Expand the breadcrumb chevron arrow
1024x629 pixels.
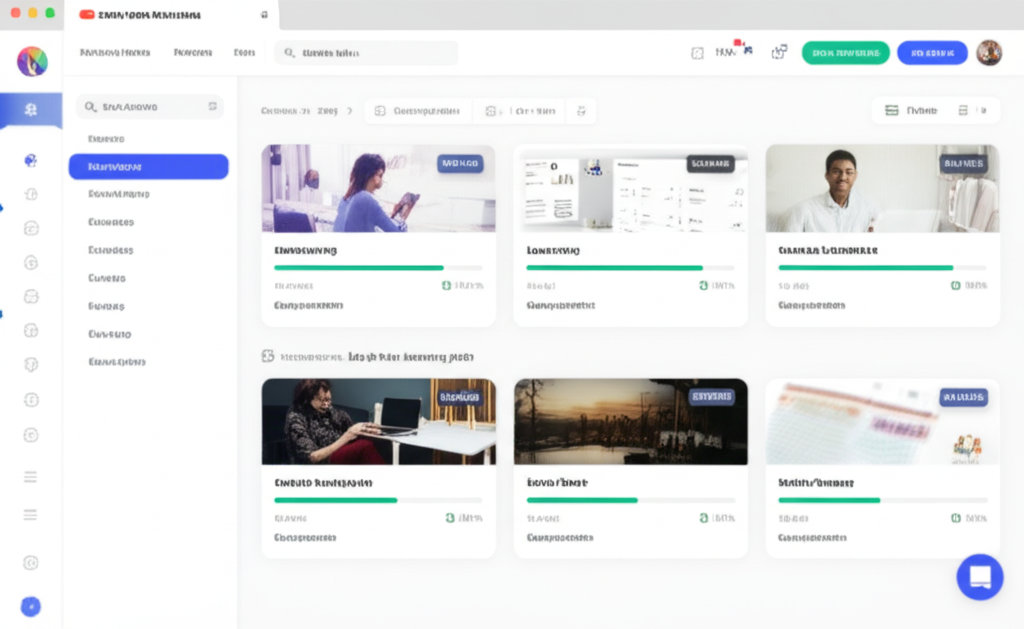pyautogui.click(x=350, y=111)
